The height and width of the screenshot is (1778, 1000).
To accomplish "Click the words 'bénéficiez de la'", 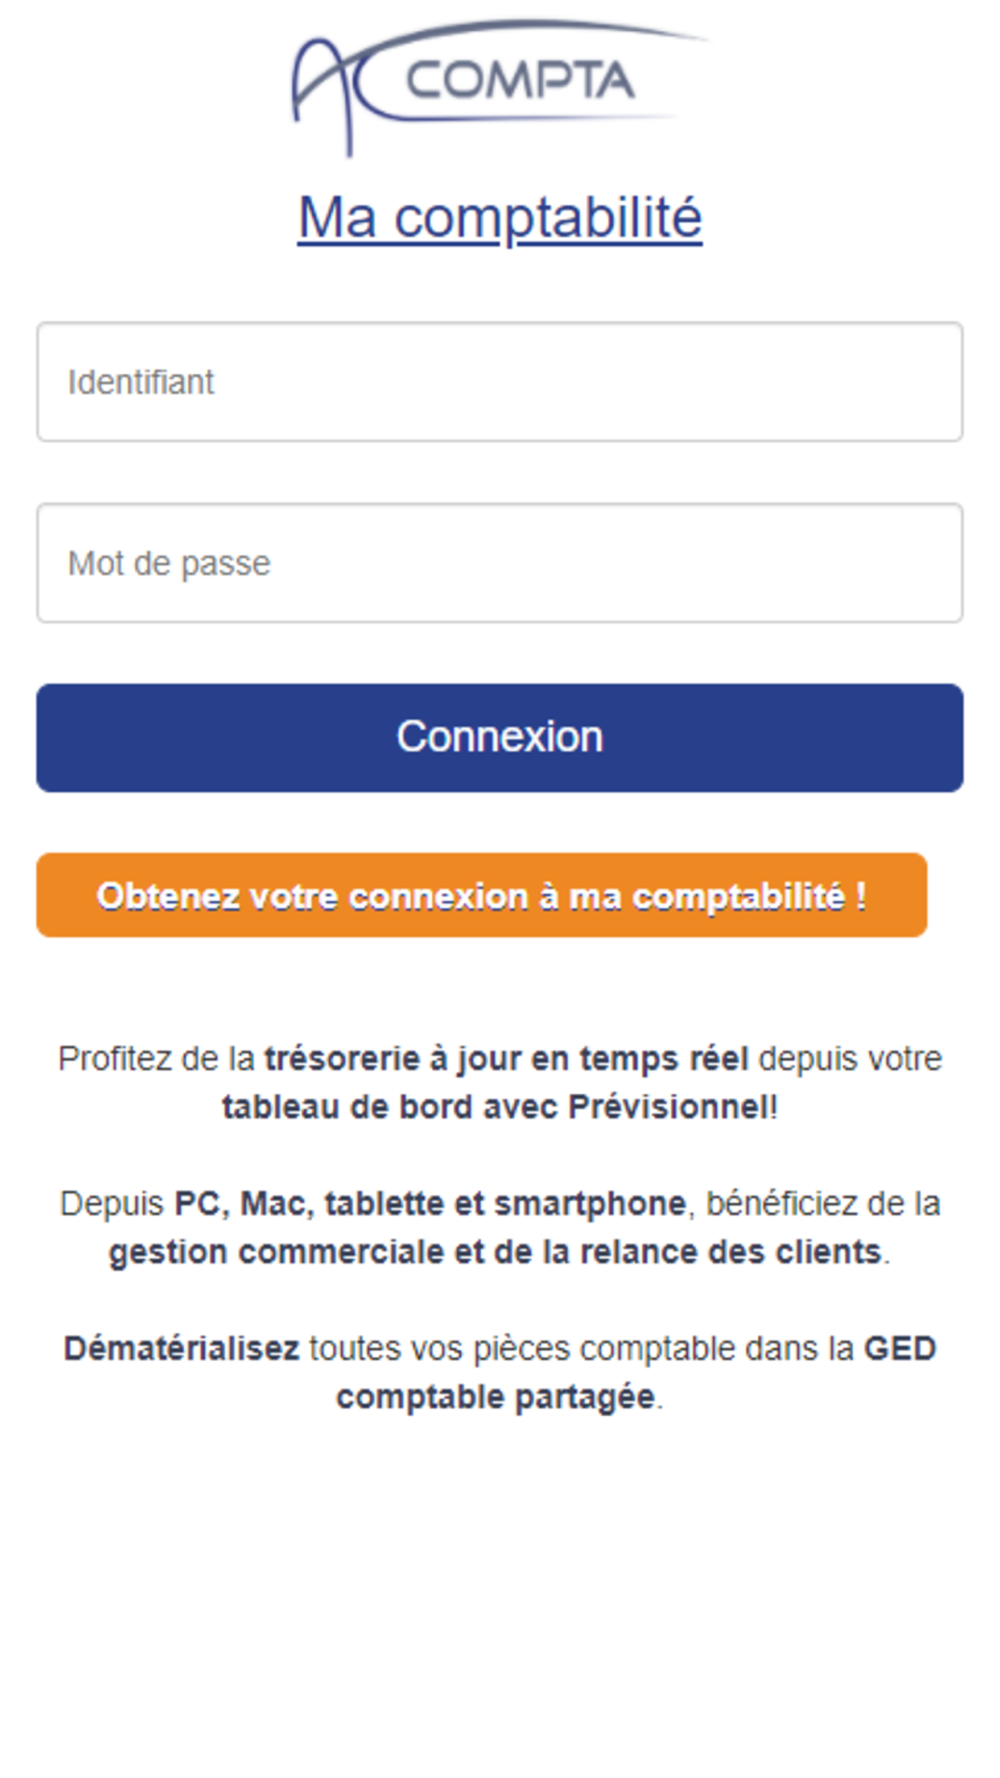I will point(823,1203).
